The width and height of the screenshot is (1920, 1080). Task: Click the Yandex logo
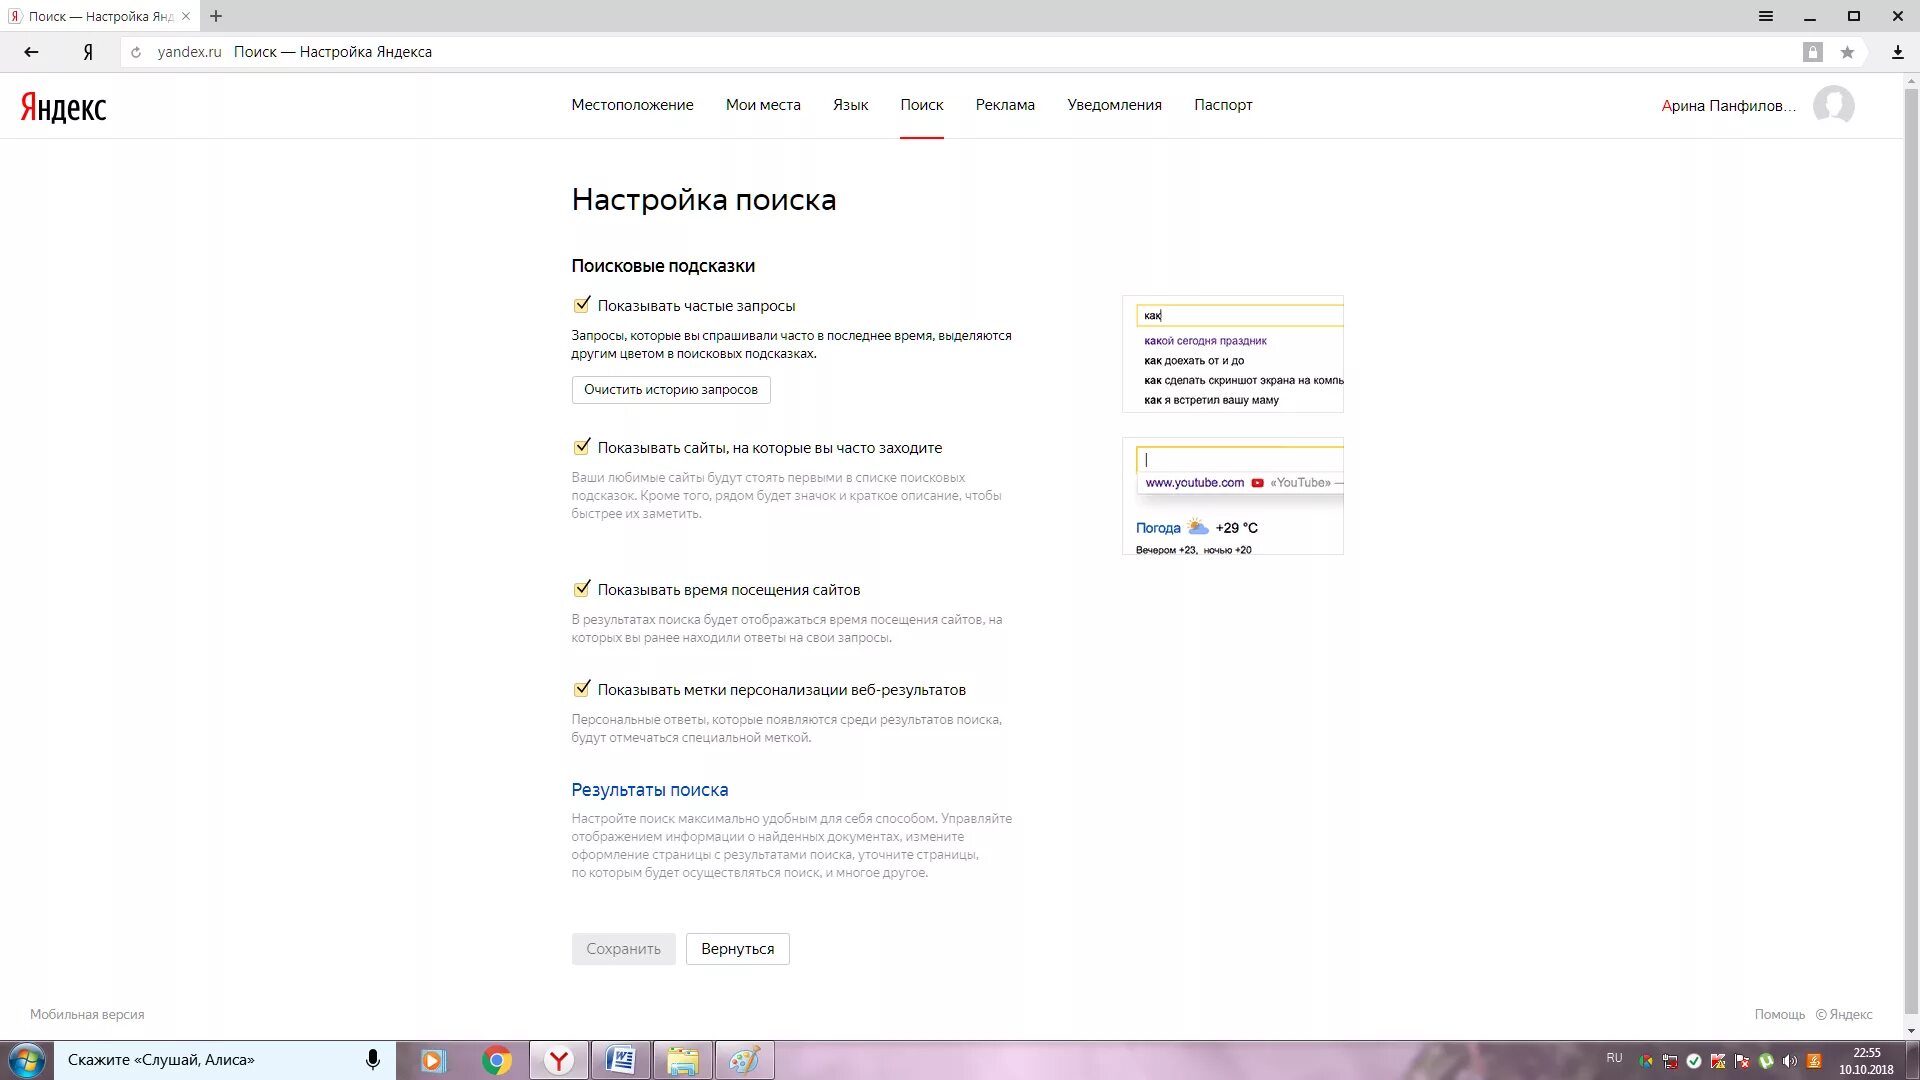point(63,107)
